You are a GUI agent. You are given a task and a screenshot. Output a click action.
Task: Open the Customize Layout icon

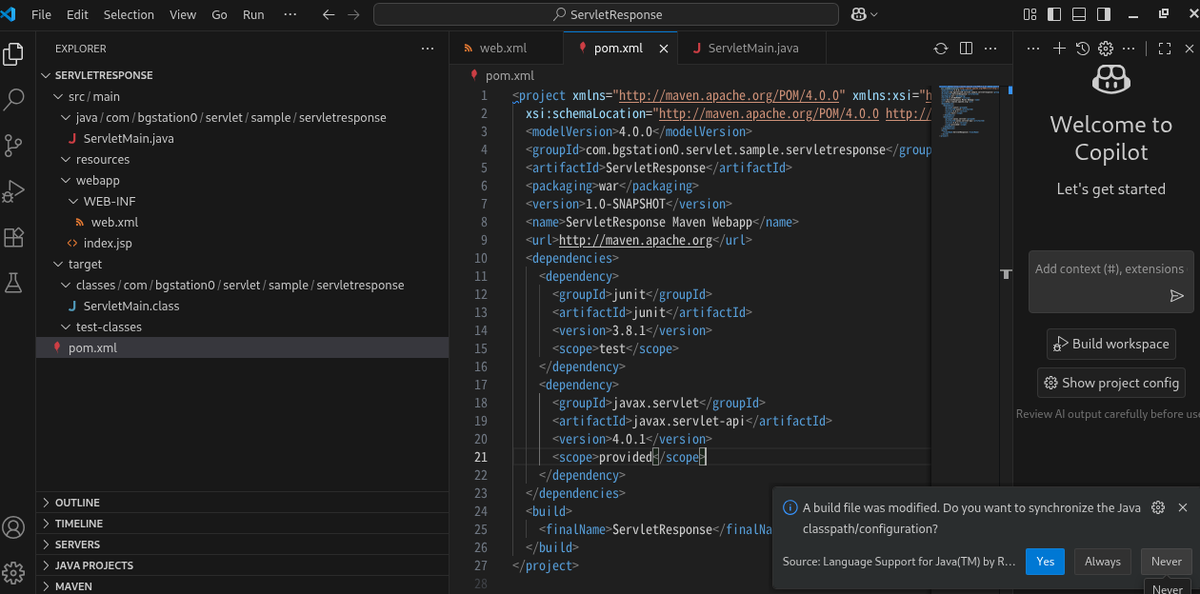coord(1030,15)
